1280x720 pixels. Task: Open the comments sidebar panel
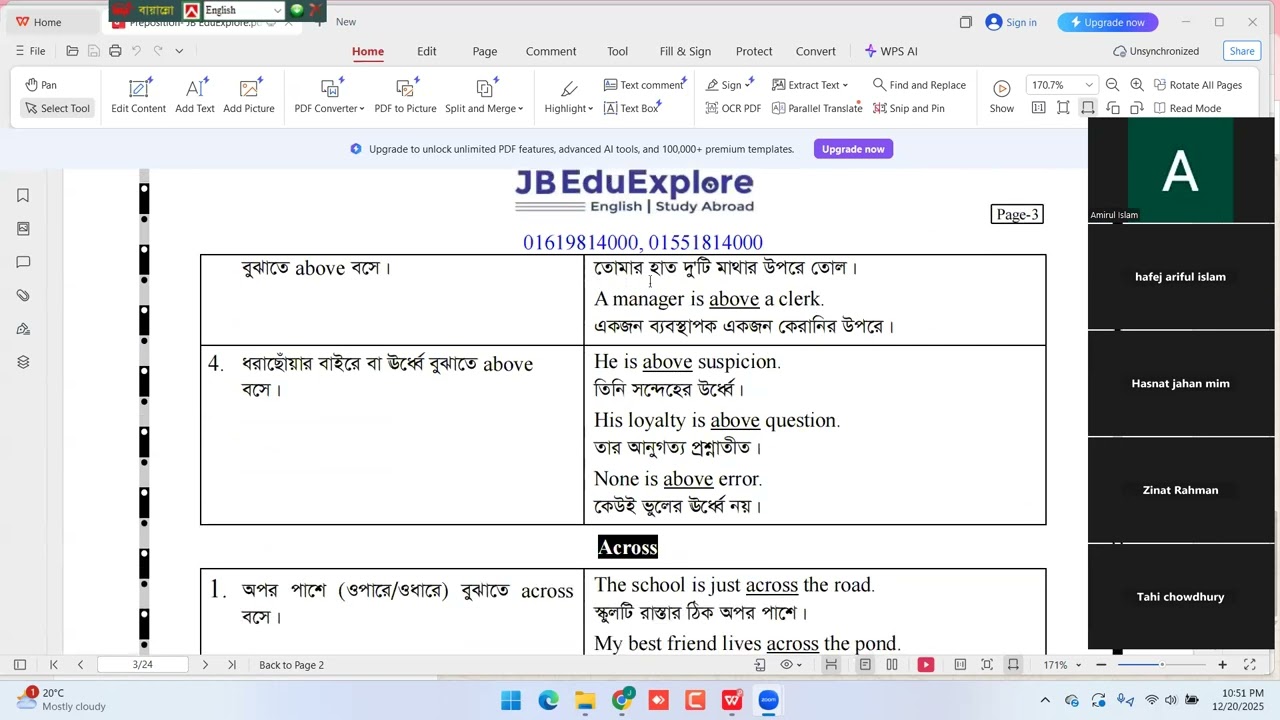pyautogui.click(x=23, y=262)
